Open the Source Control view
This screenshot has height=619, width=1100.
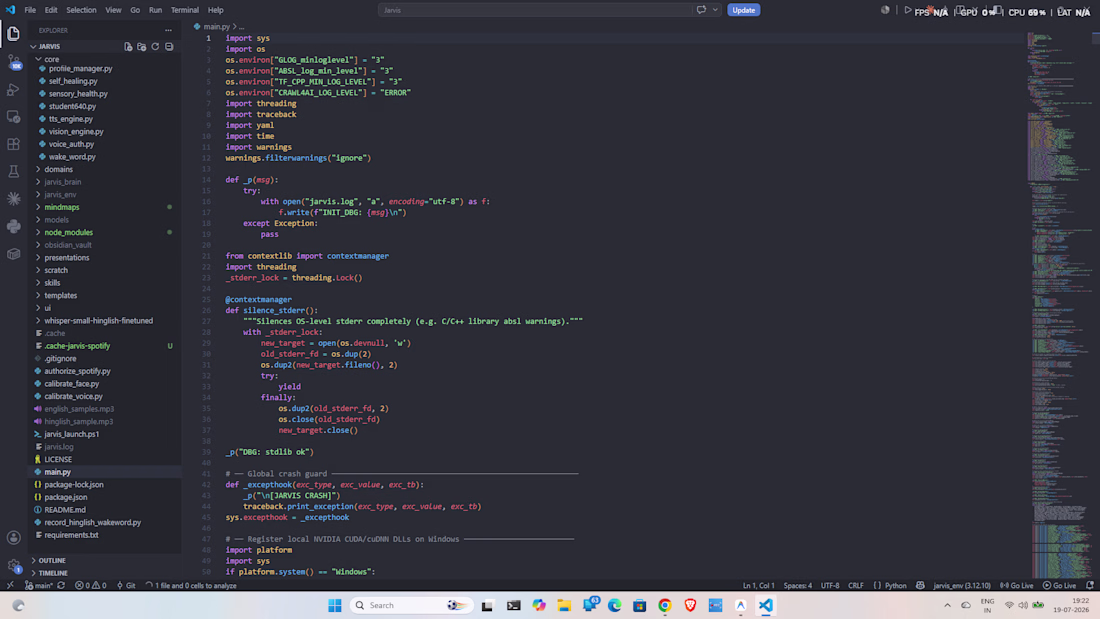(14, 62)
